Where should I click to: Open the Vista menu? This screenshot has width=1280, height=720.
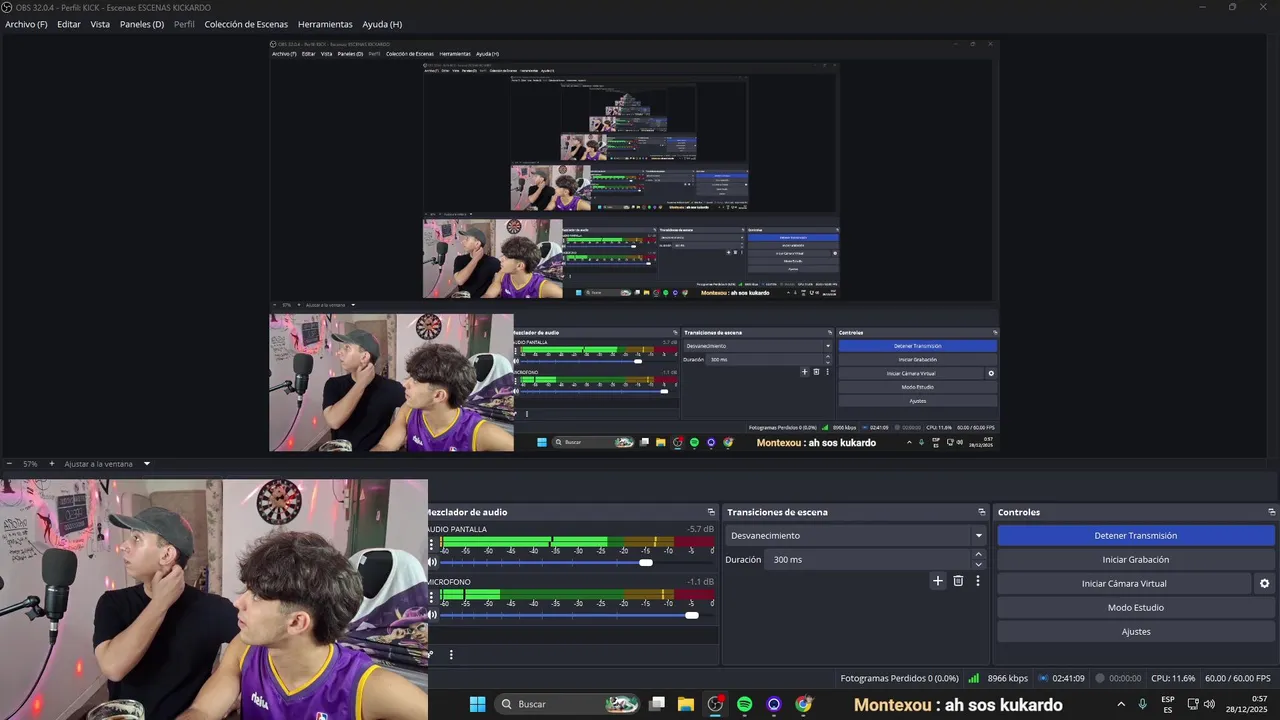100,24
